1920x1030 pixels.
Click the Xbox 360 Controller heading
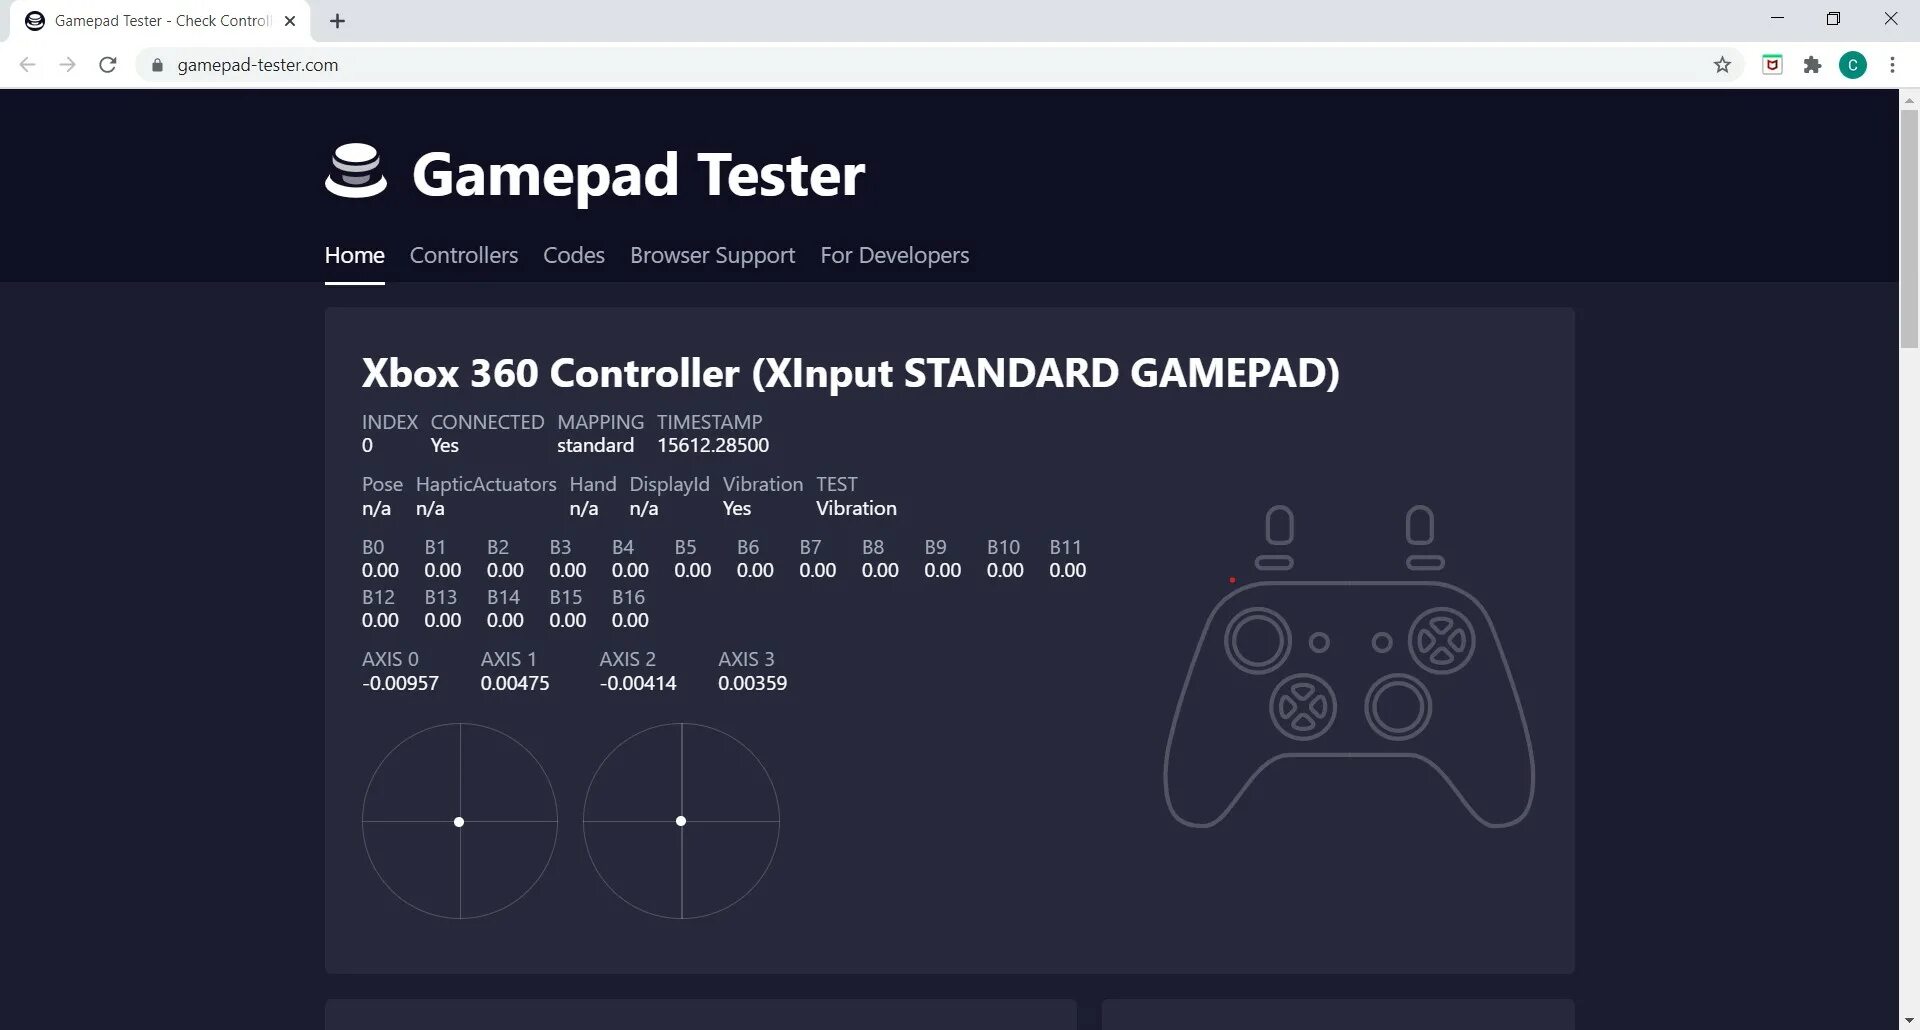[x=851, y=373]
